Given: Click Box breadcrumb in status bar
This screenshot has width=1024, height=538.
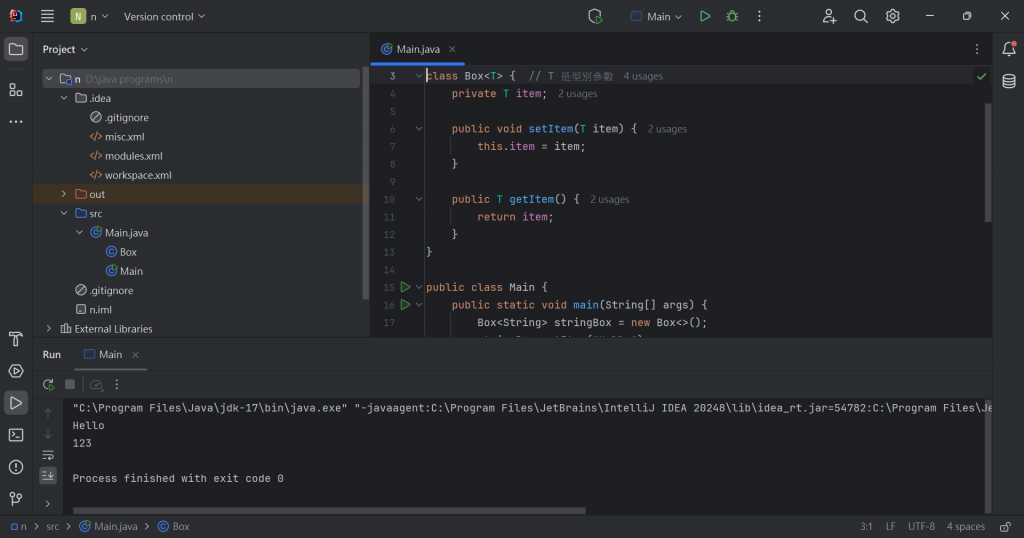Looking at the screenshot, I should (x=174, y=526).
